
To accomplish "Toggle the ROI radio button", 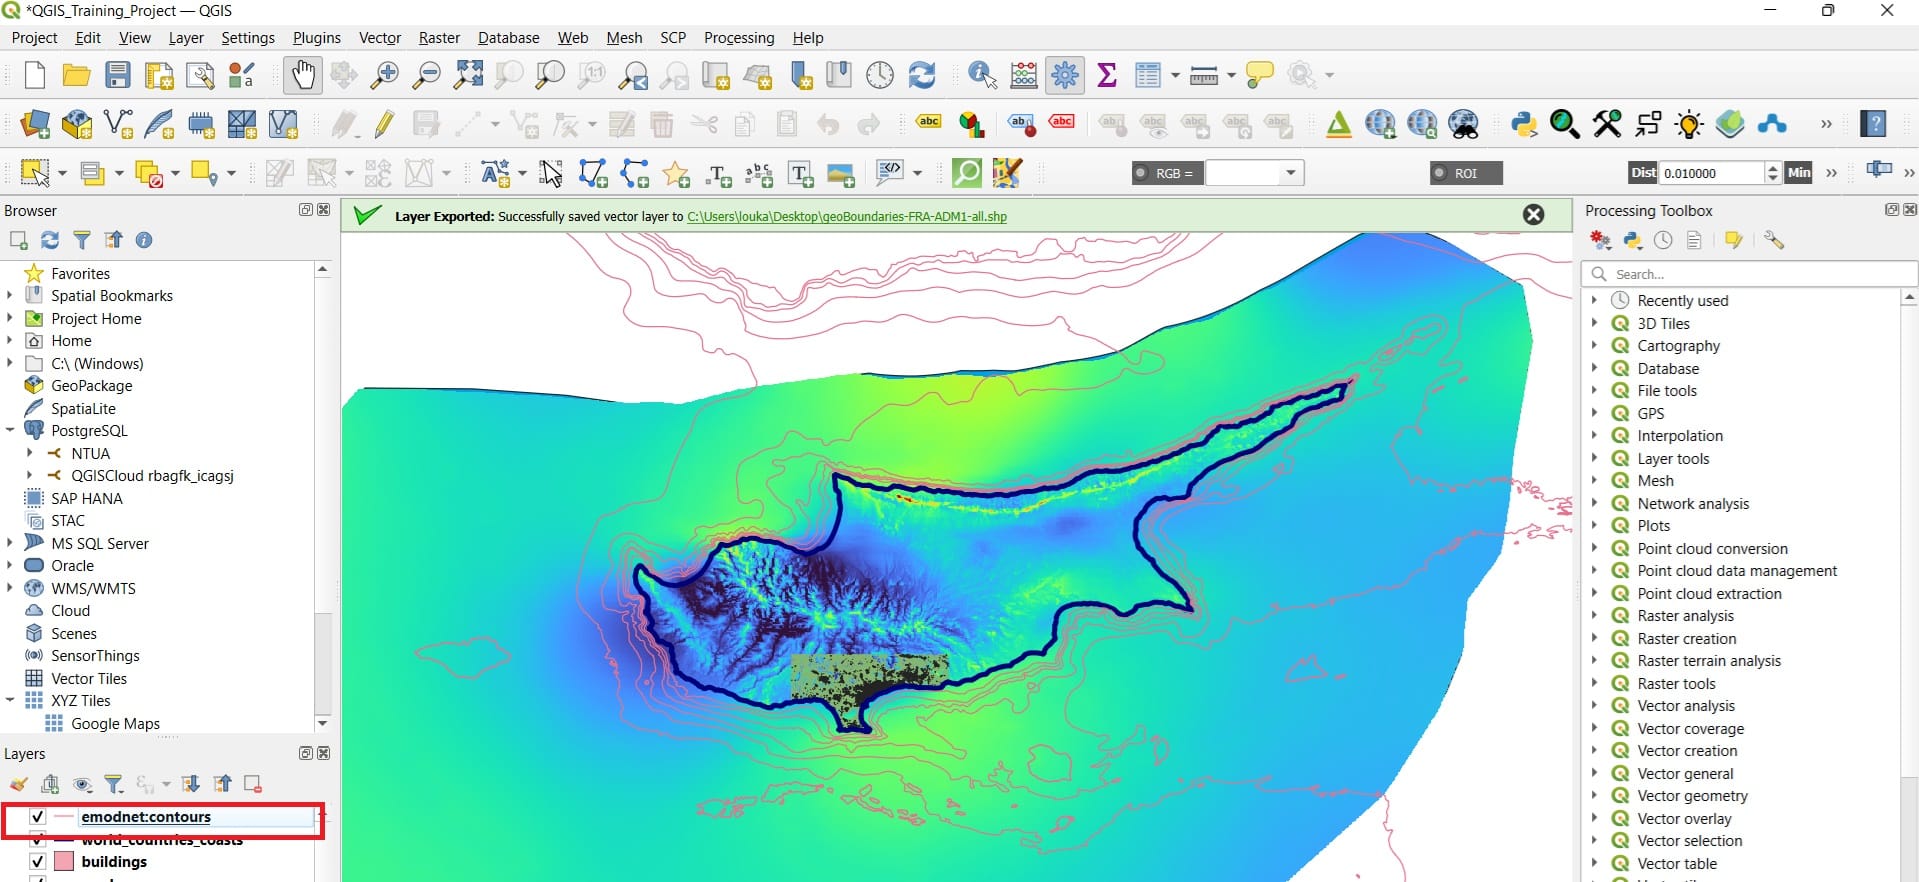I will pos(1440,173).
